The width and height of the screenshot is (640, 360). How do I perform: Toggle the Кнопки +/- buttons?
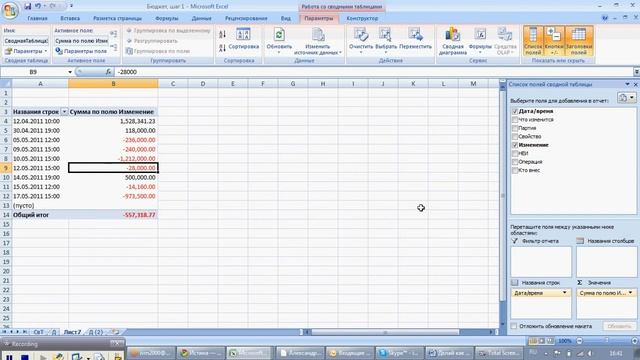click(x=554, y=41)
